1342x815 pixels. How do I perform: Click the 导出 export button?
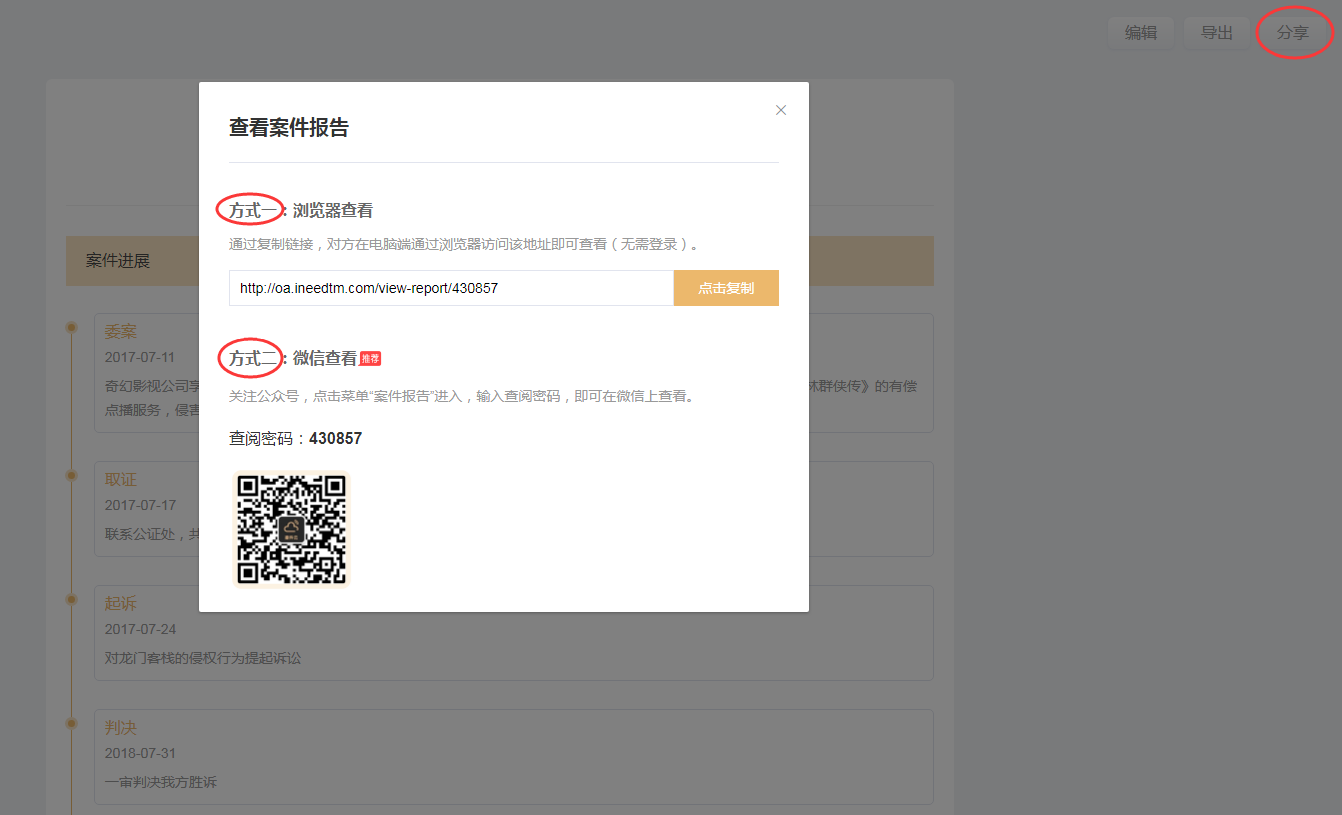1216,32
